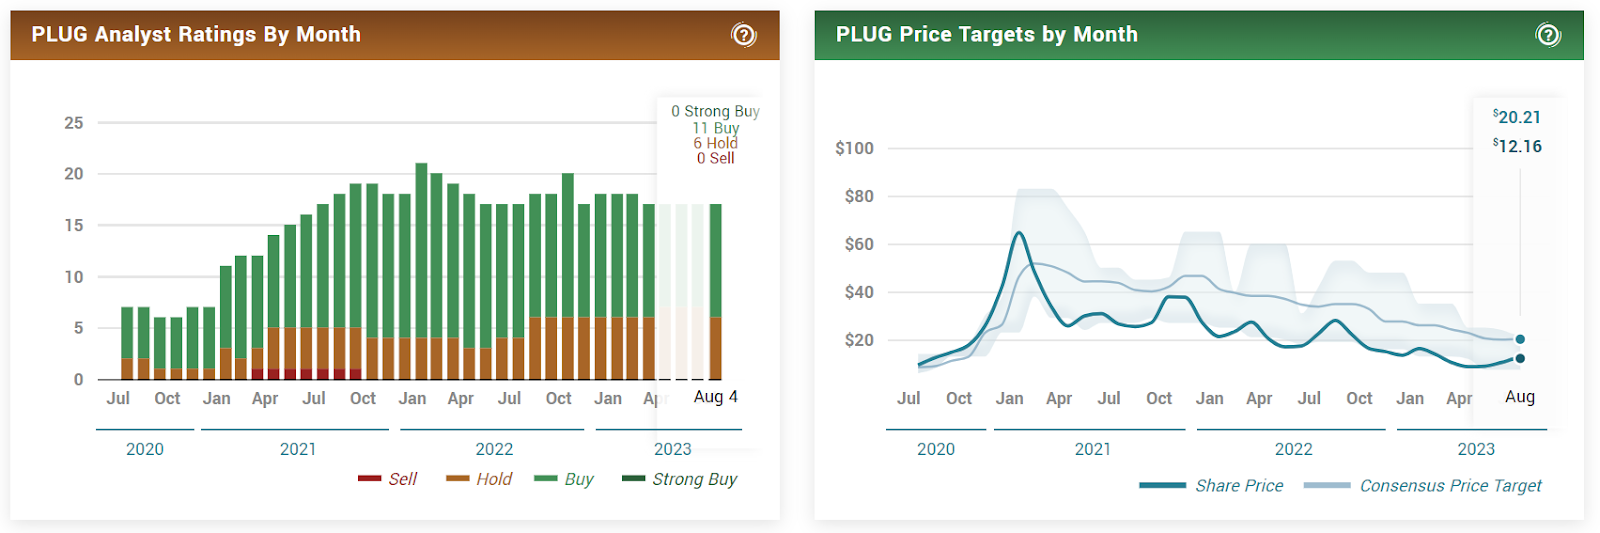
Task: Click 2023 year label on ratings chart
Action: 673,449
